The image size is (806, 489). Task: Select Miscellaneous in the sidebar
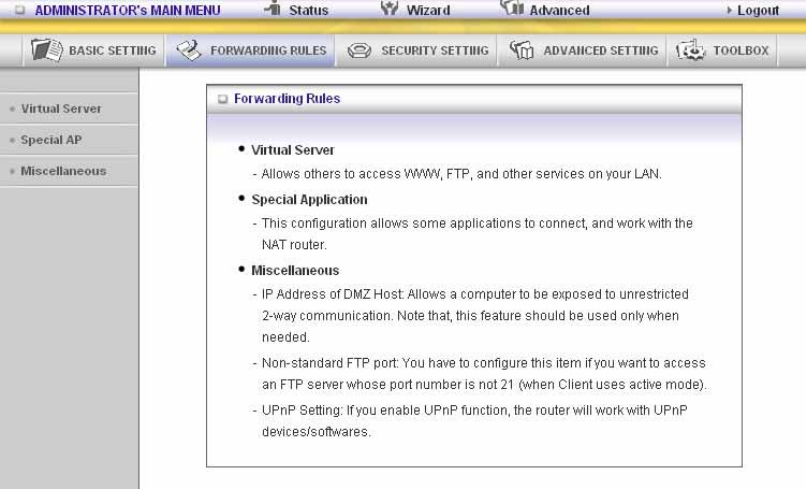tap(63, 171)
